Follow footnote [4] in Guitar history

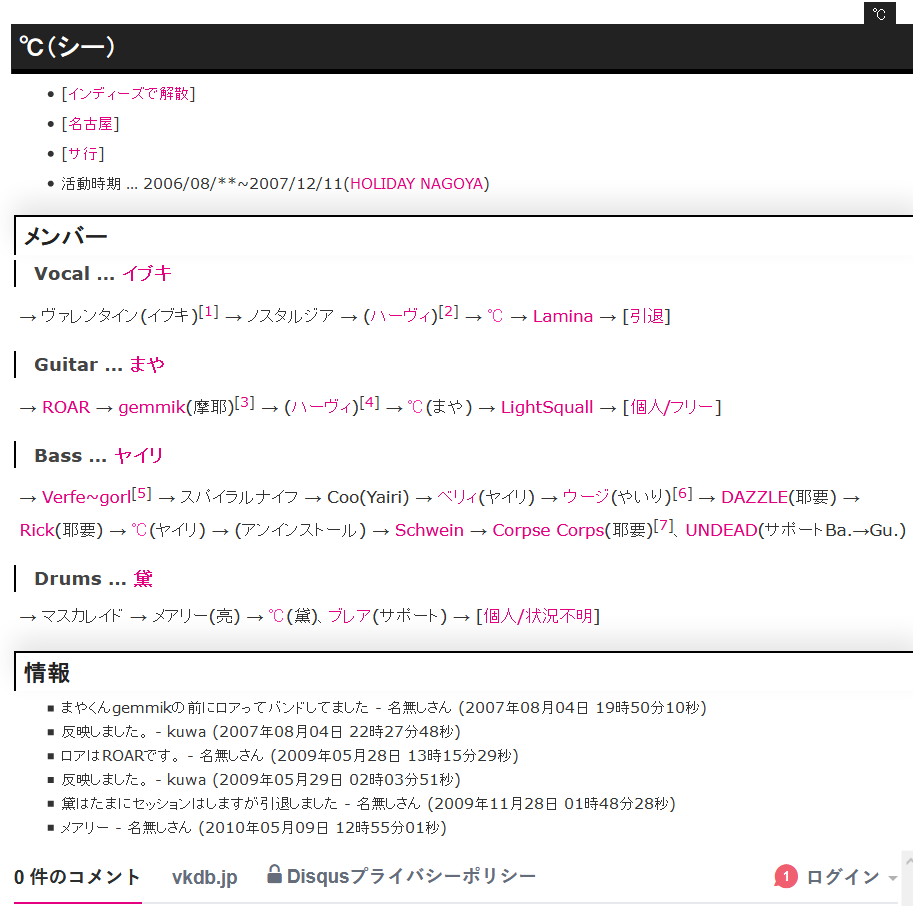pyautogui.click(x=369, y=402)
